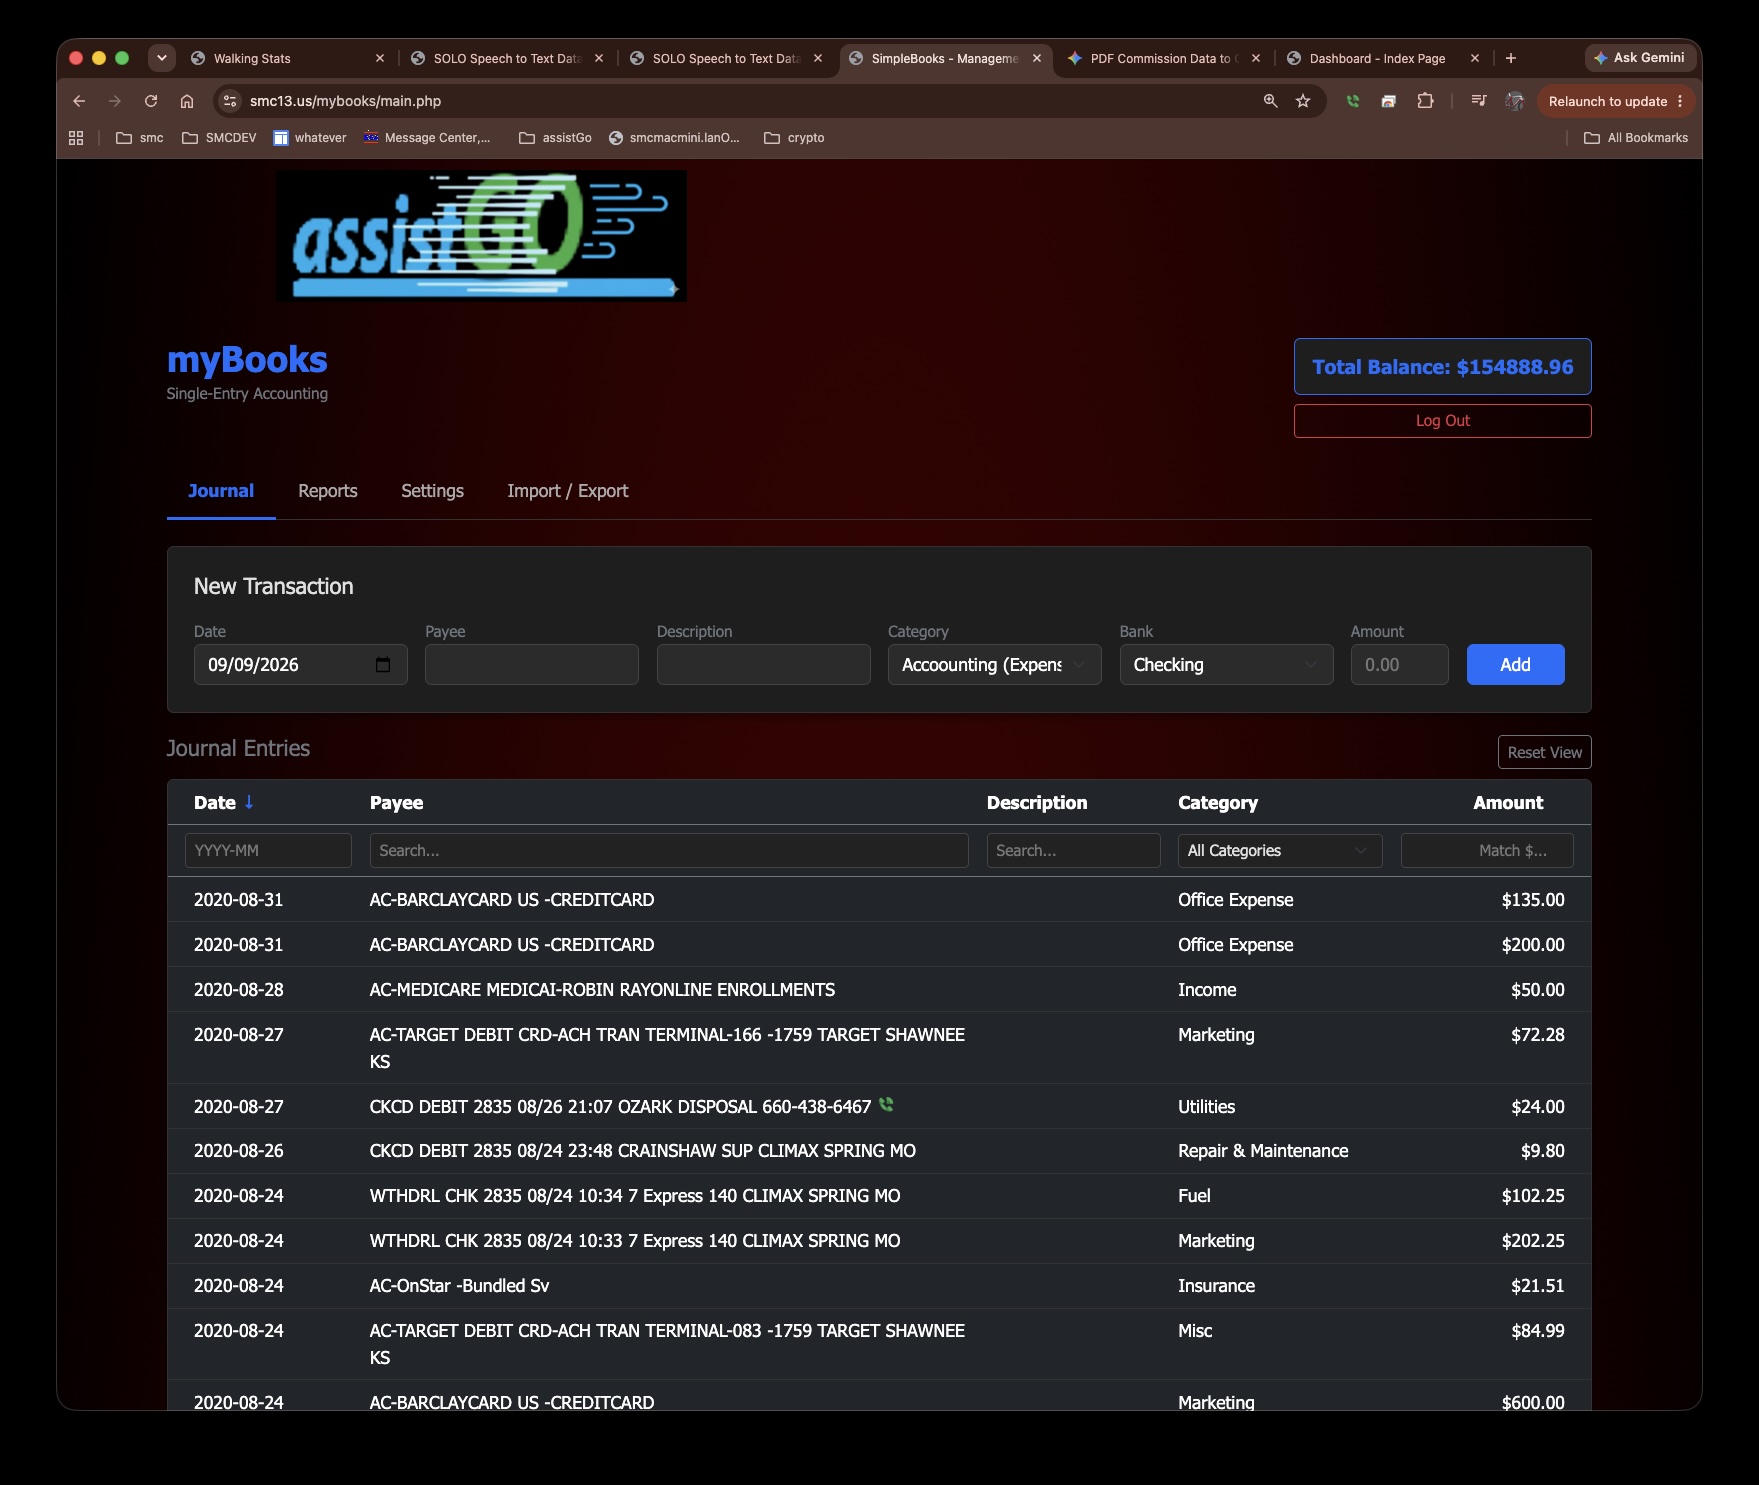The image size is (1759, 1485).
Task: Open the Import / Export tab
Action: coord(567,491)
